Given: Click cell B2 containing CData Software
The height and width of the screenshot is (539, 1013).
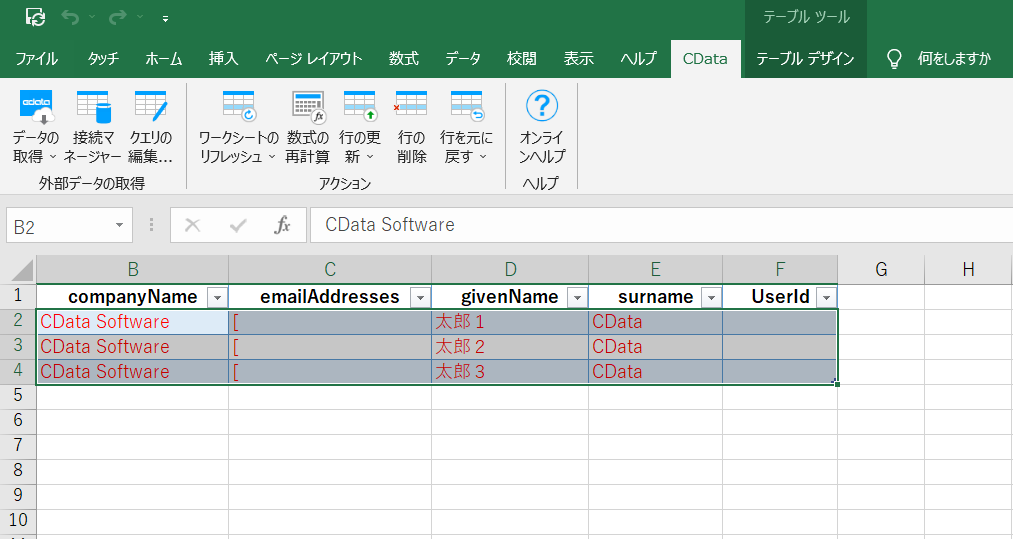Looking at the screenshot, I should coord(132,322).
